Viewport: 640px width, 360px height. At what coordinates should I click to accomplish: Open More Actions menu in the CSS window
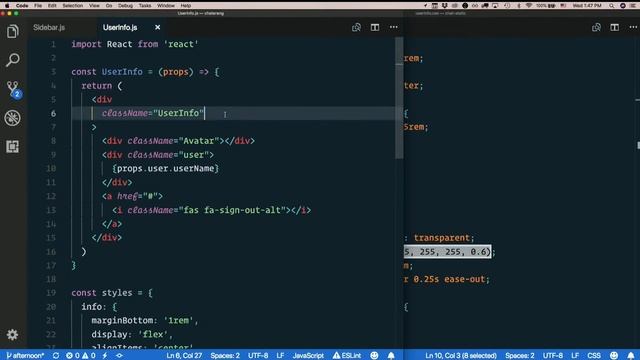point(633,27)
